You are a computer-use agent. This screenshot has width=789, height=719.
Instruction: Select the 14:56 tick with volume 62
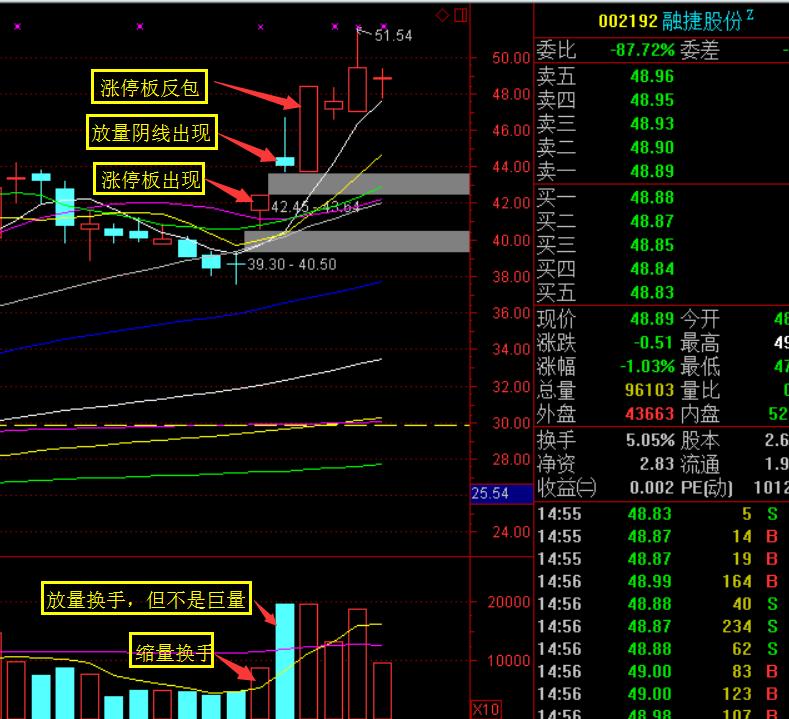[x=660, y=649]
